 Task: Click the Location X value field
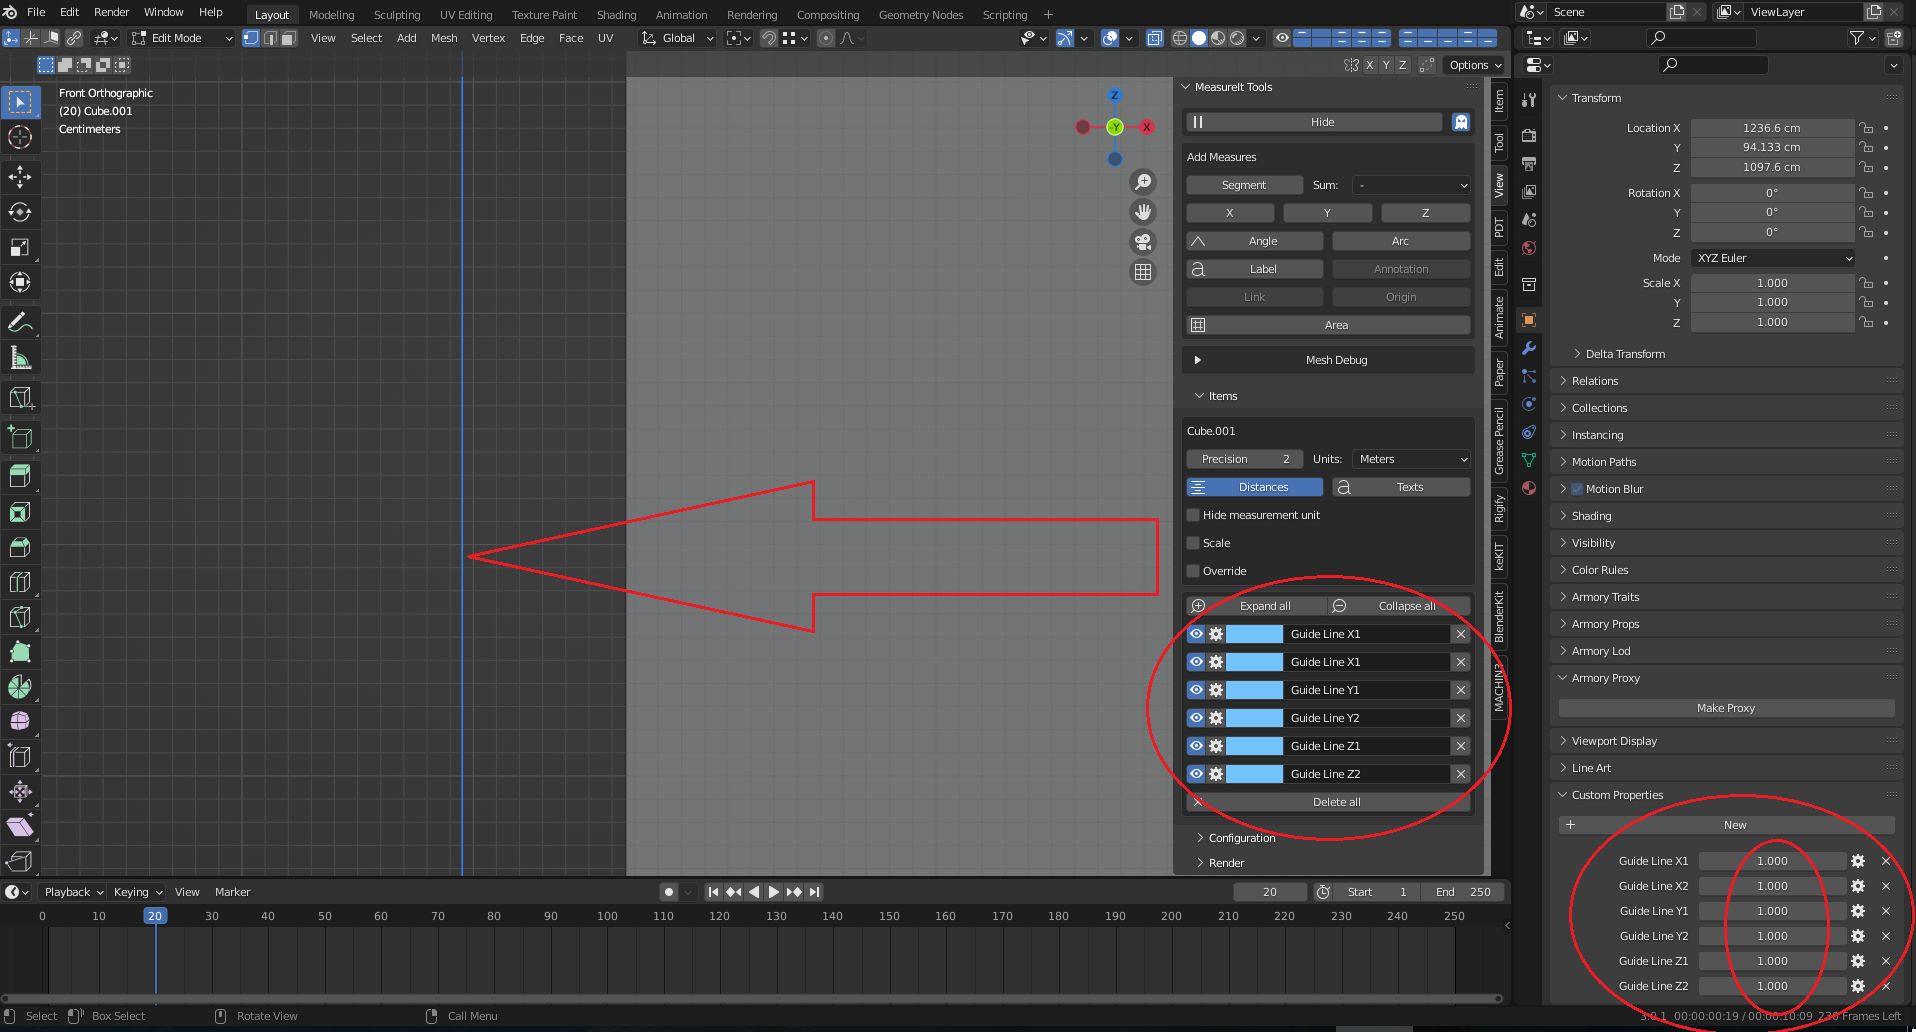(x=1772, y=128)
